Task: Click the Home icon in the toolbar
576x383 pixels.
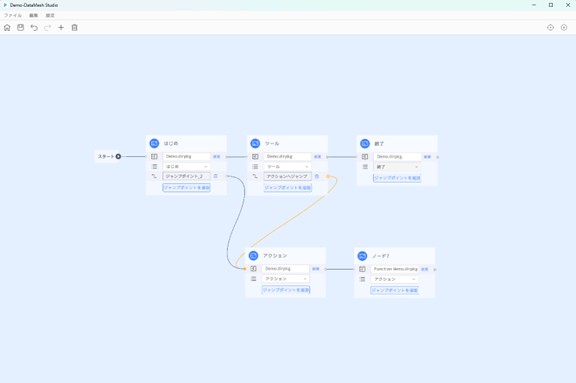Action: 7,28
